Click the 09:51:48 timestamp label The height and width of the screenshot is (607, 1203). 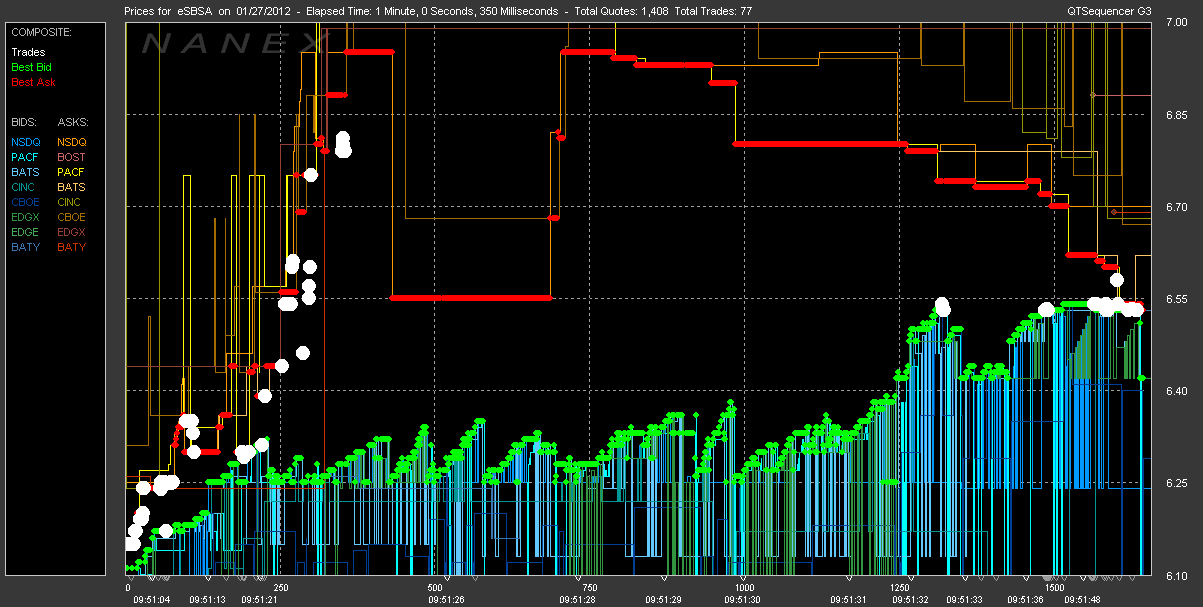click(1082, 600)
